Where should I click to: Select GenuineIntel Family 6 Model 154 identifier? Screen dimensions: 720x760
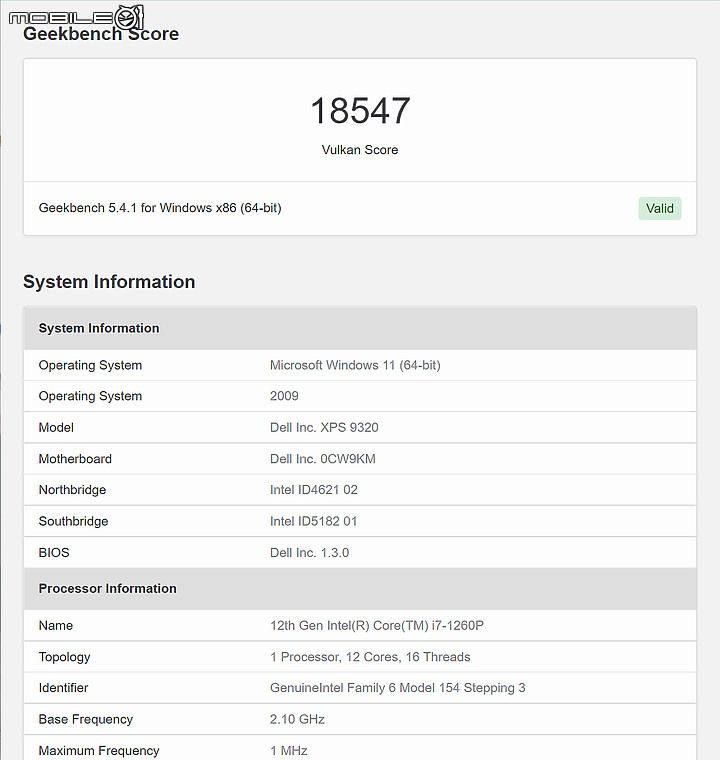398,688
